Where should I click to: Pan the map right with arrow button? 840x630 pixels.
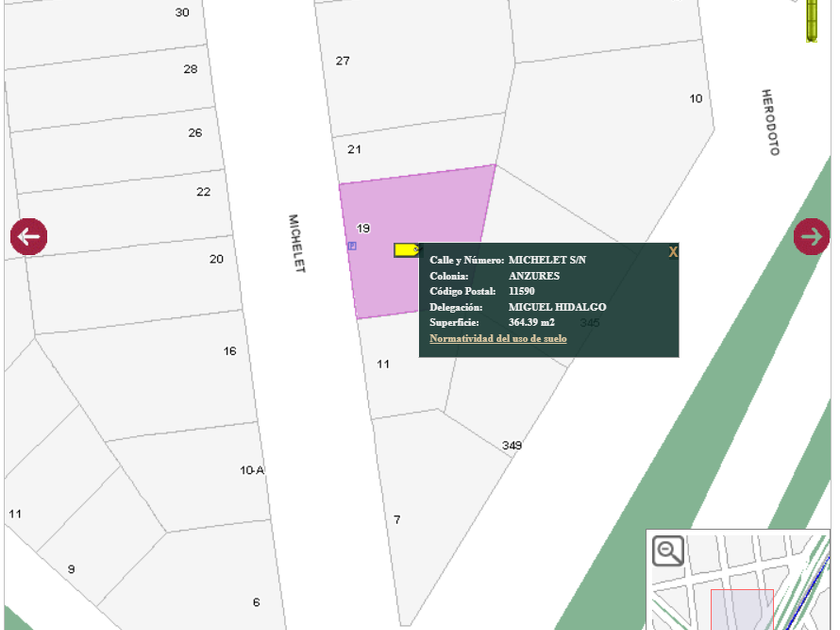point(811,237)
